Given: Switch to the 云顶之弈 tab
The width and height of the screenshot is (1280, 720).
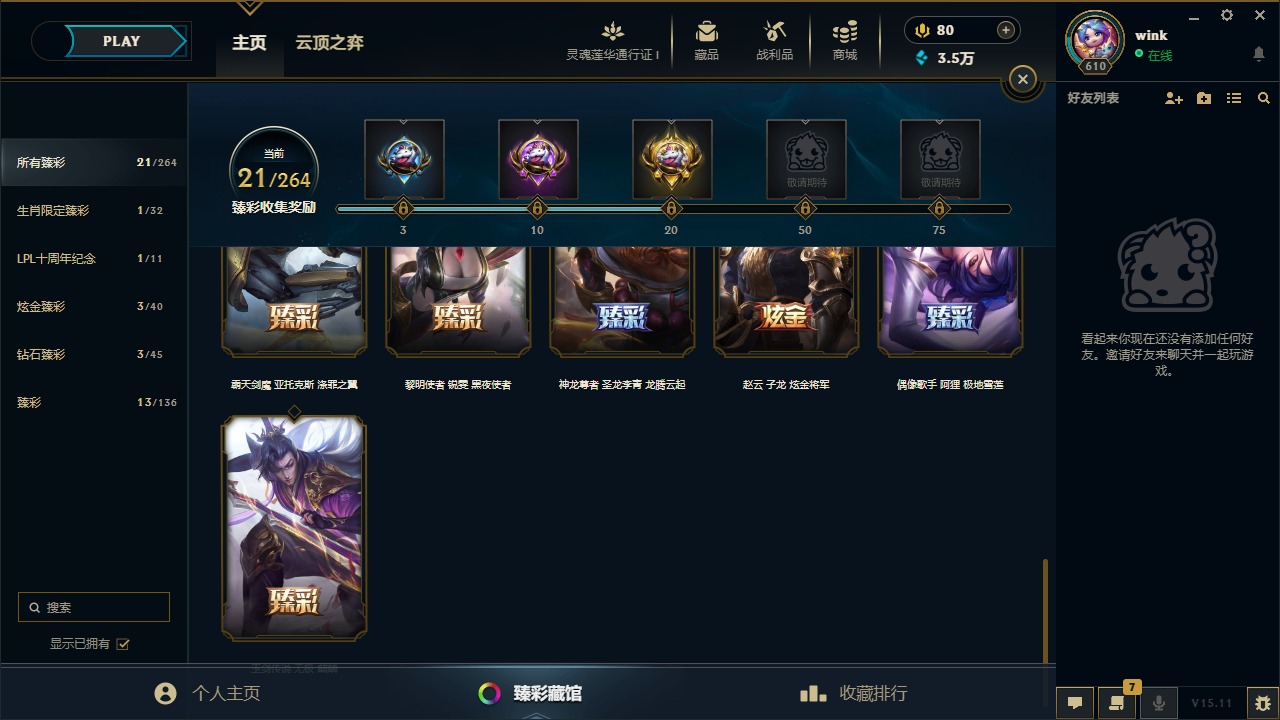Looking at the screenshot, I should click(329, 43).
